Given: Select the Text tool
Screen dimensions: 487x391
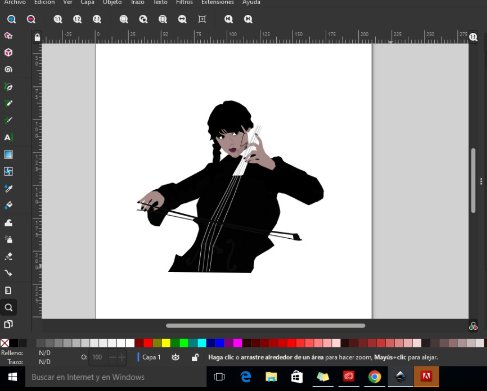Looking at the screenshot, I should [x=8, y=137].
